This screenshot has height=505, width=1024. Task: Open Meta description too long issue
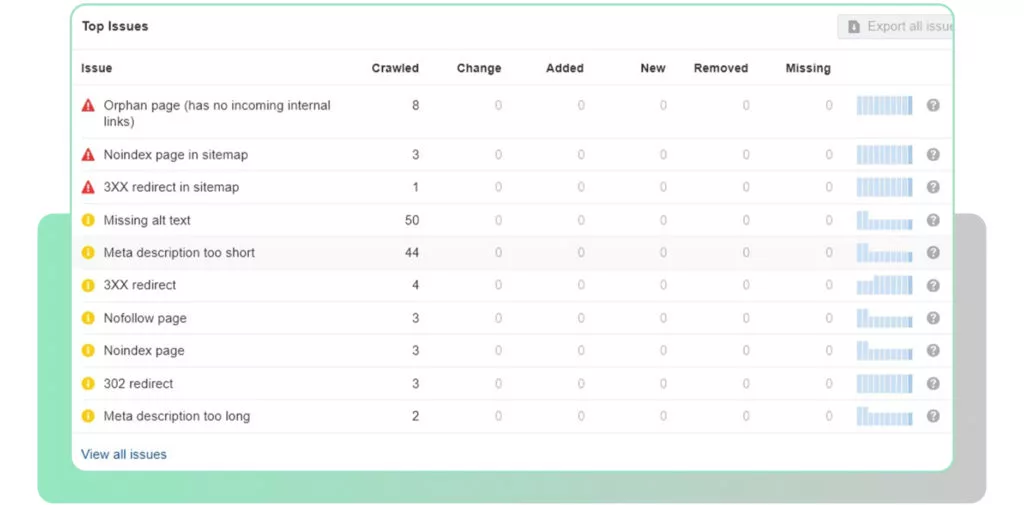tap(176, 416)
